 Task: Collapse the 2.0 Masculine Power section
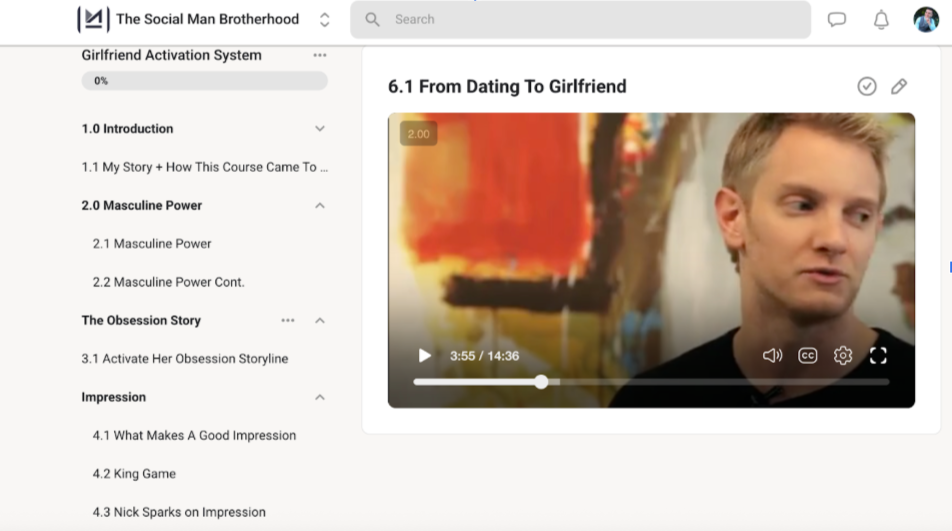pos(320,206)
